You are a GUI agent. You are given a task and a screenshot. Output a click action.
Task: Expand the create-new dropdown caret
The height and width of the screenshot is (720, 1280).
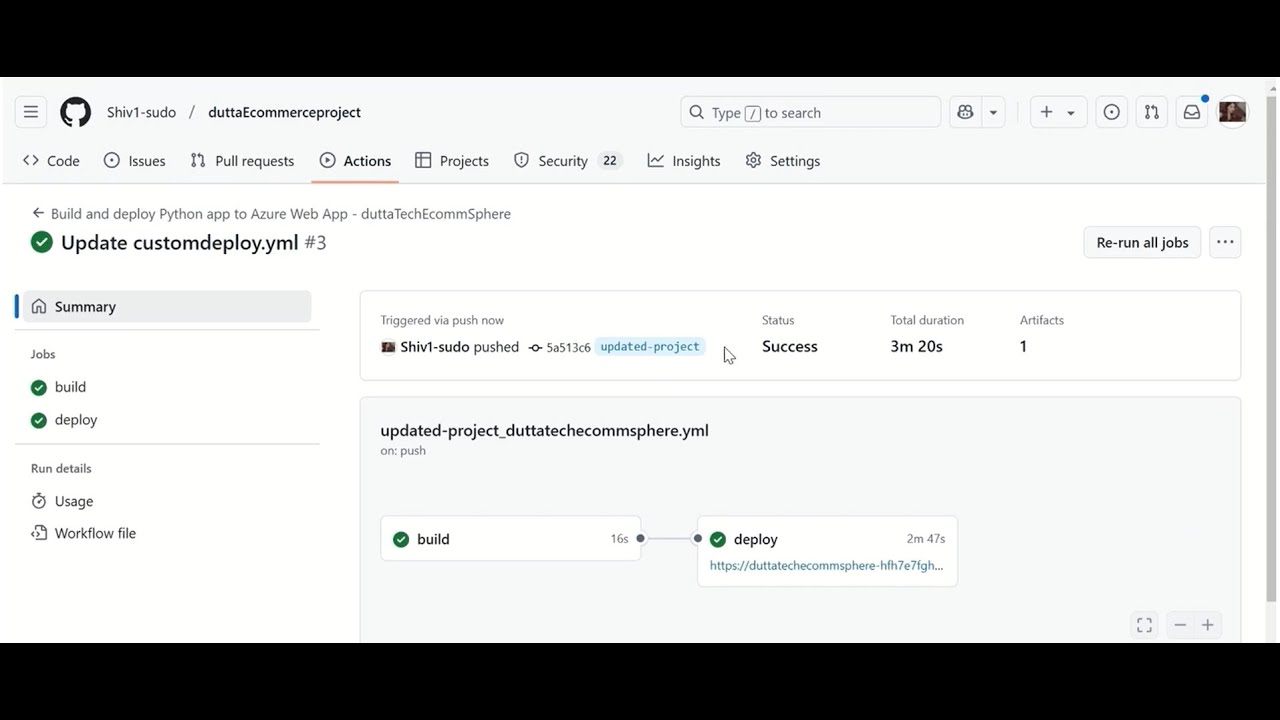click(x=1071, y=112)
